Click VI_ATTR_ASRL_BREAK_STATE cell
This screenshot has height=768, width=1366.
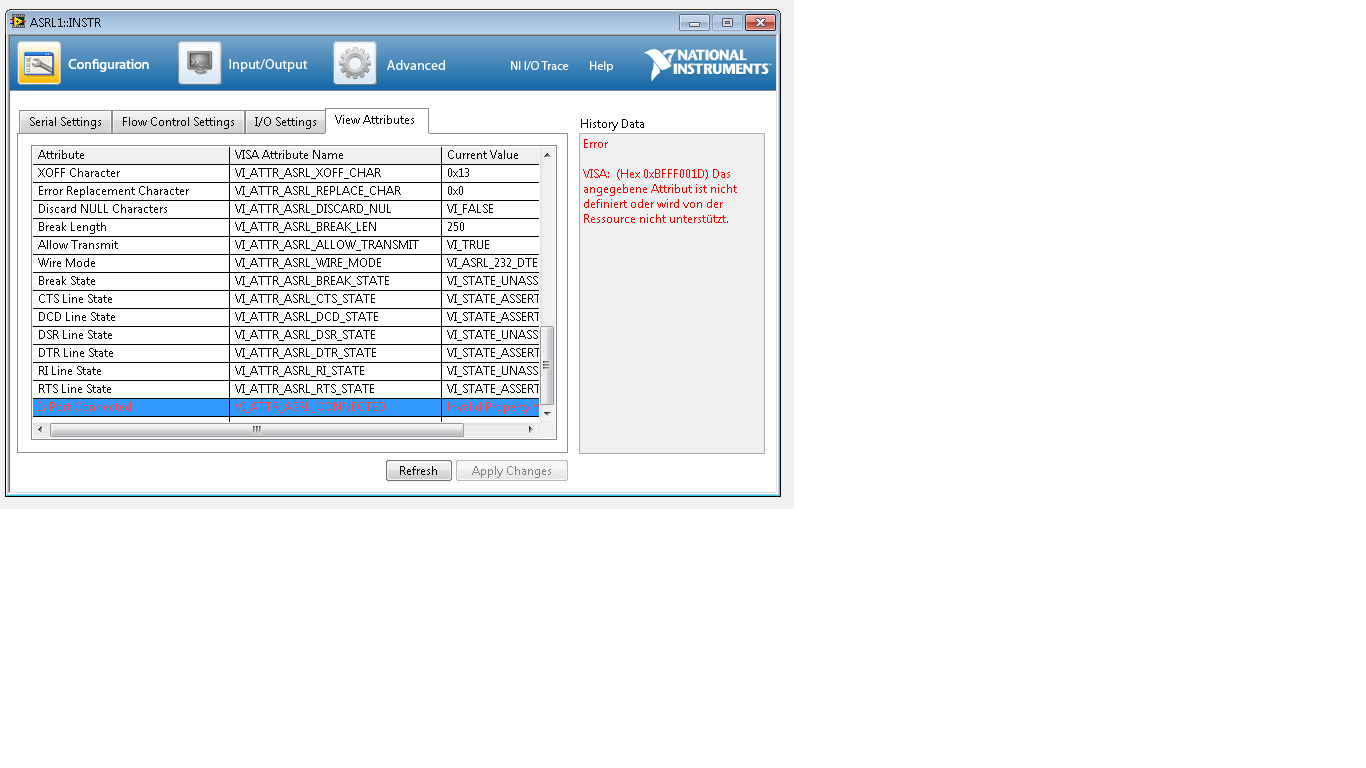tap(336, 281)
